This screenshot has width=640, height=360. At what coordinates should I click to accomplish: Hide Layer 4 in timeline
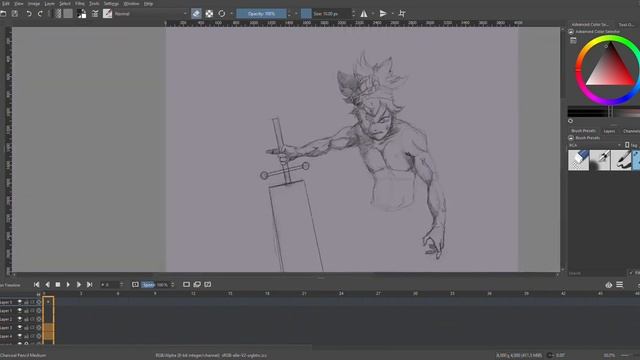19,336
